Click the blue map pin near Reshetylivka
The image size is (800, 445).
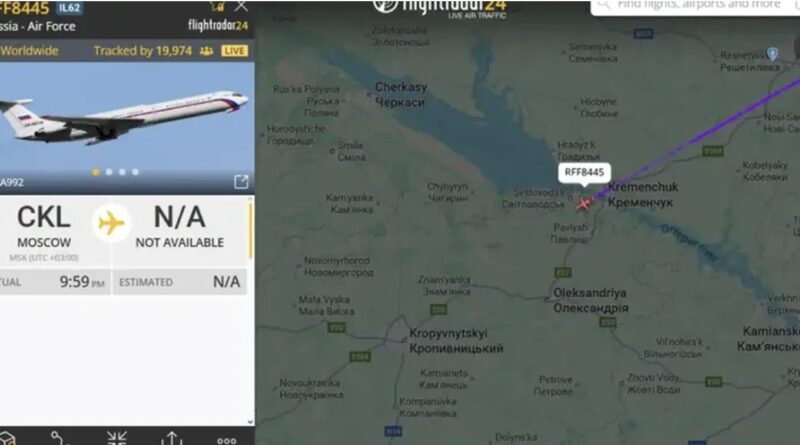tap(772, 54)
